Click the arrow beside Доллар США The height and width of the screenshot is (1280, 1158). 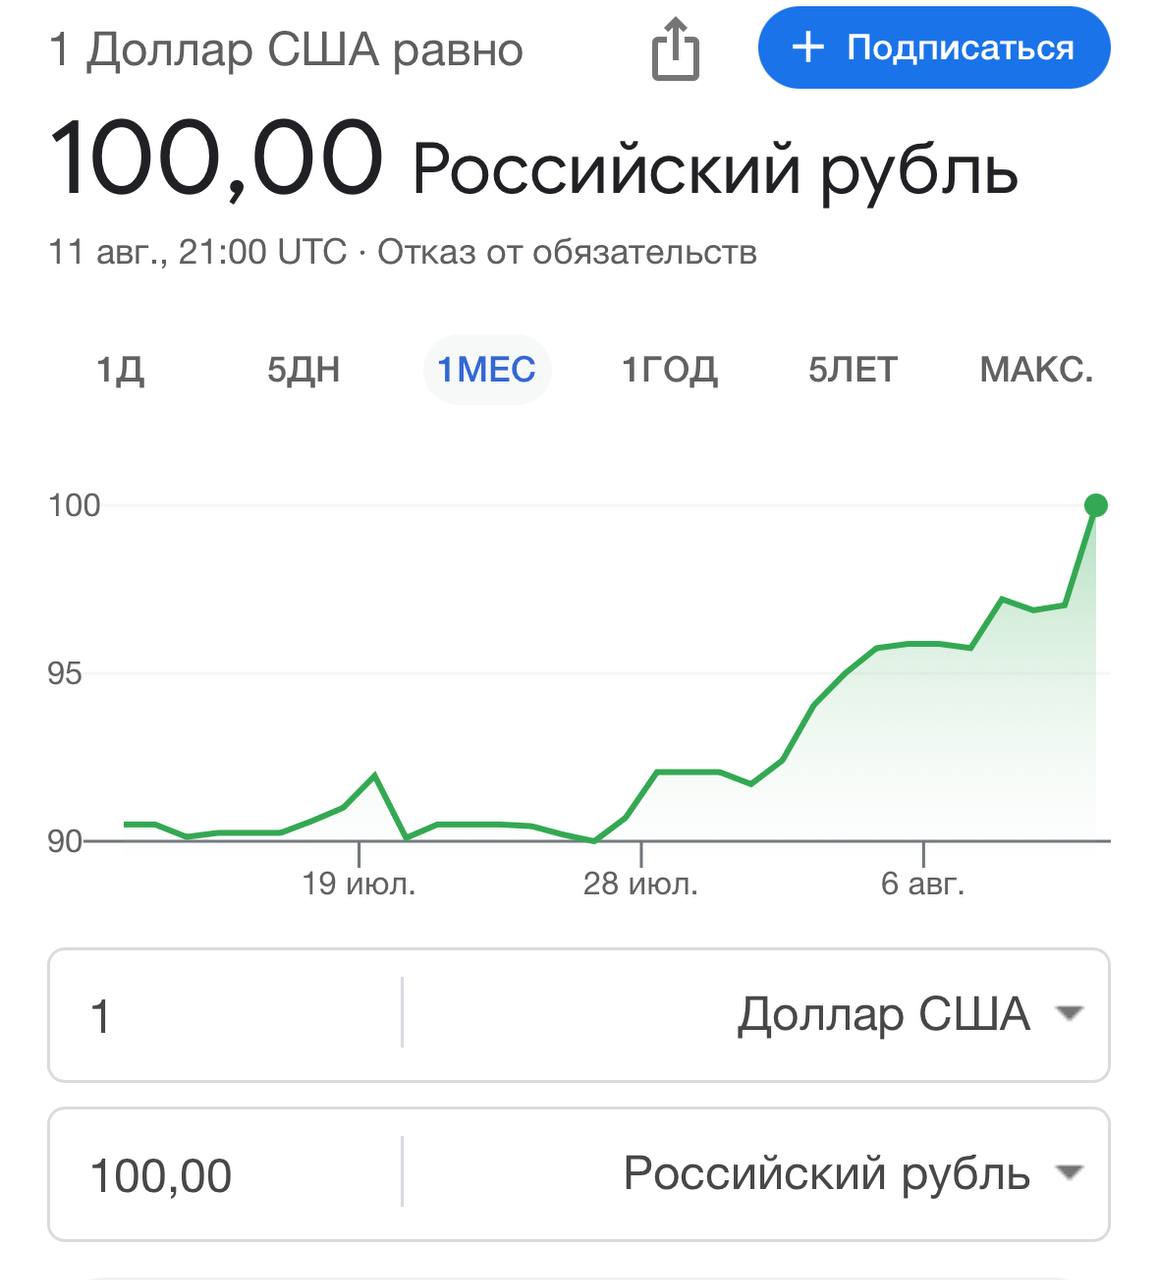[1069, 1014]
